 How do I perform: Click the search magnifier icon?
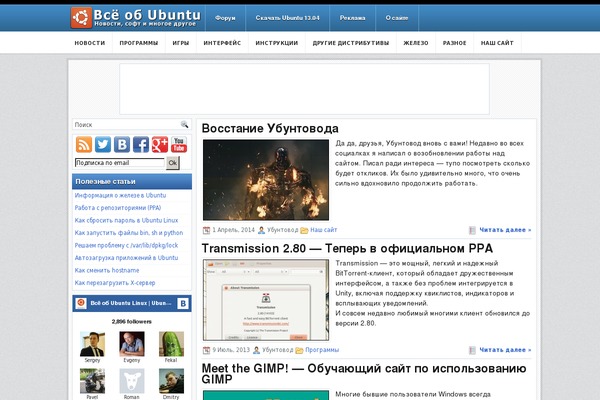point(184,124)
